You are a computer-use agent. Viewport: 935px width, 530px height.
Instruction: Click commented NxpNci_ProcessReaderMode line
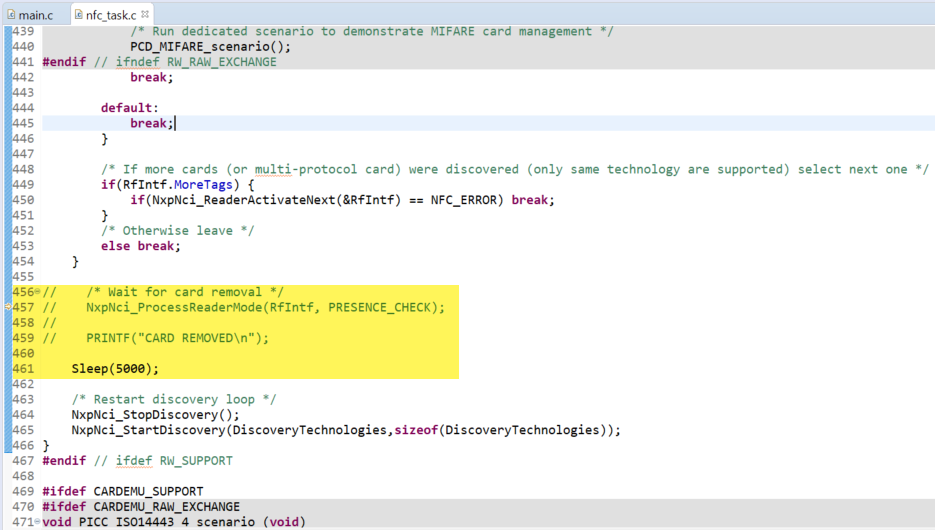(265, 308)
